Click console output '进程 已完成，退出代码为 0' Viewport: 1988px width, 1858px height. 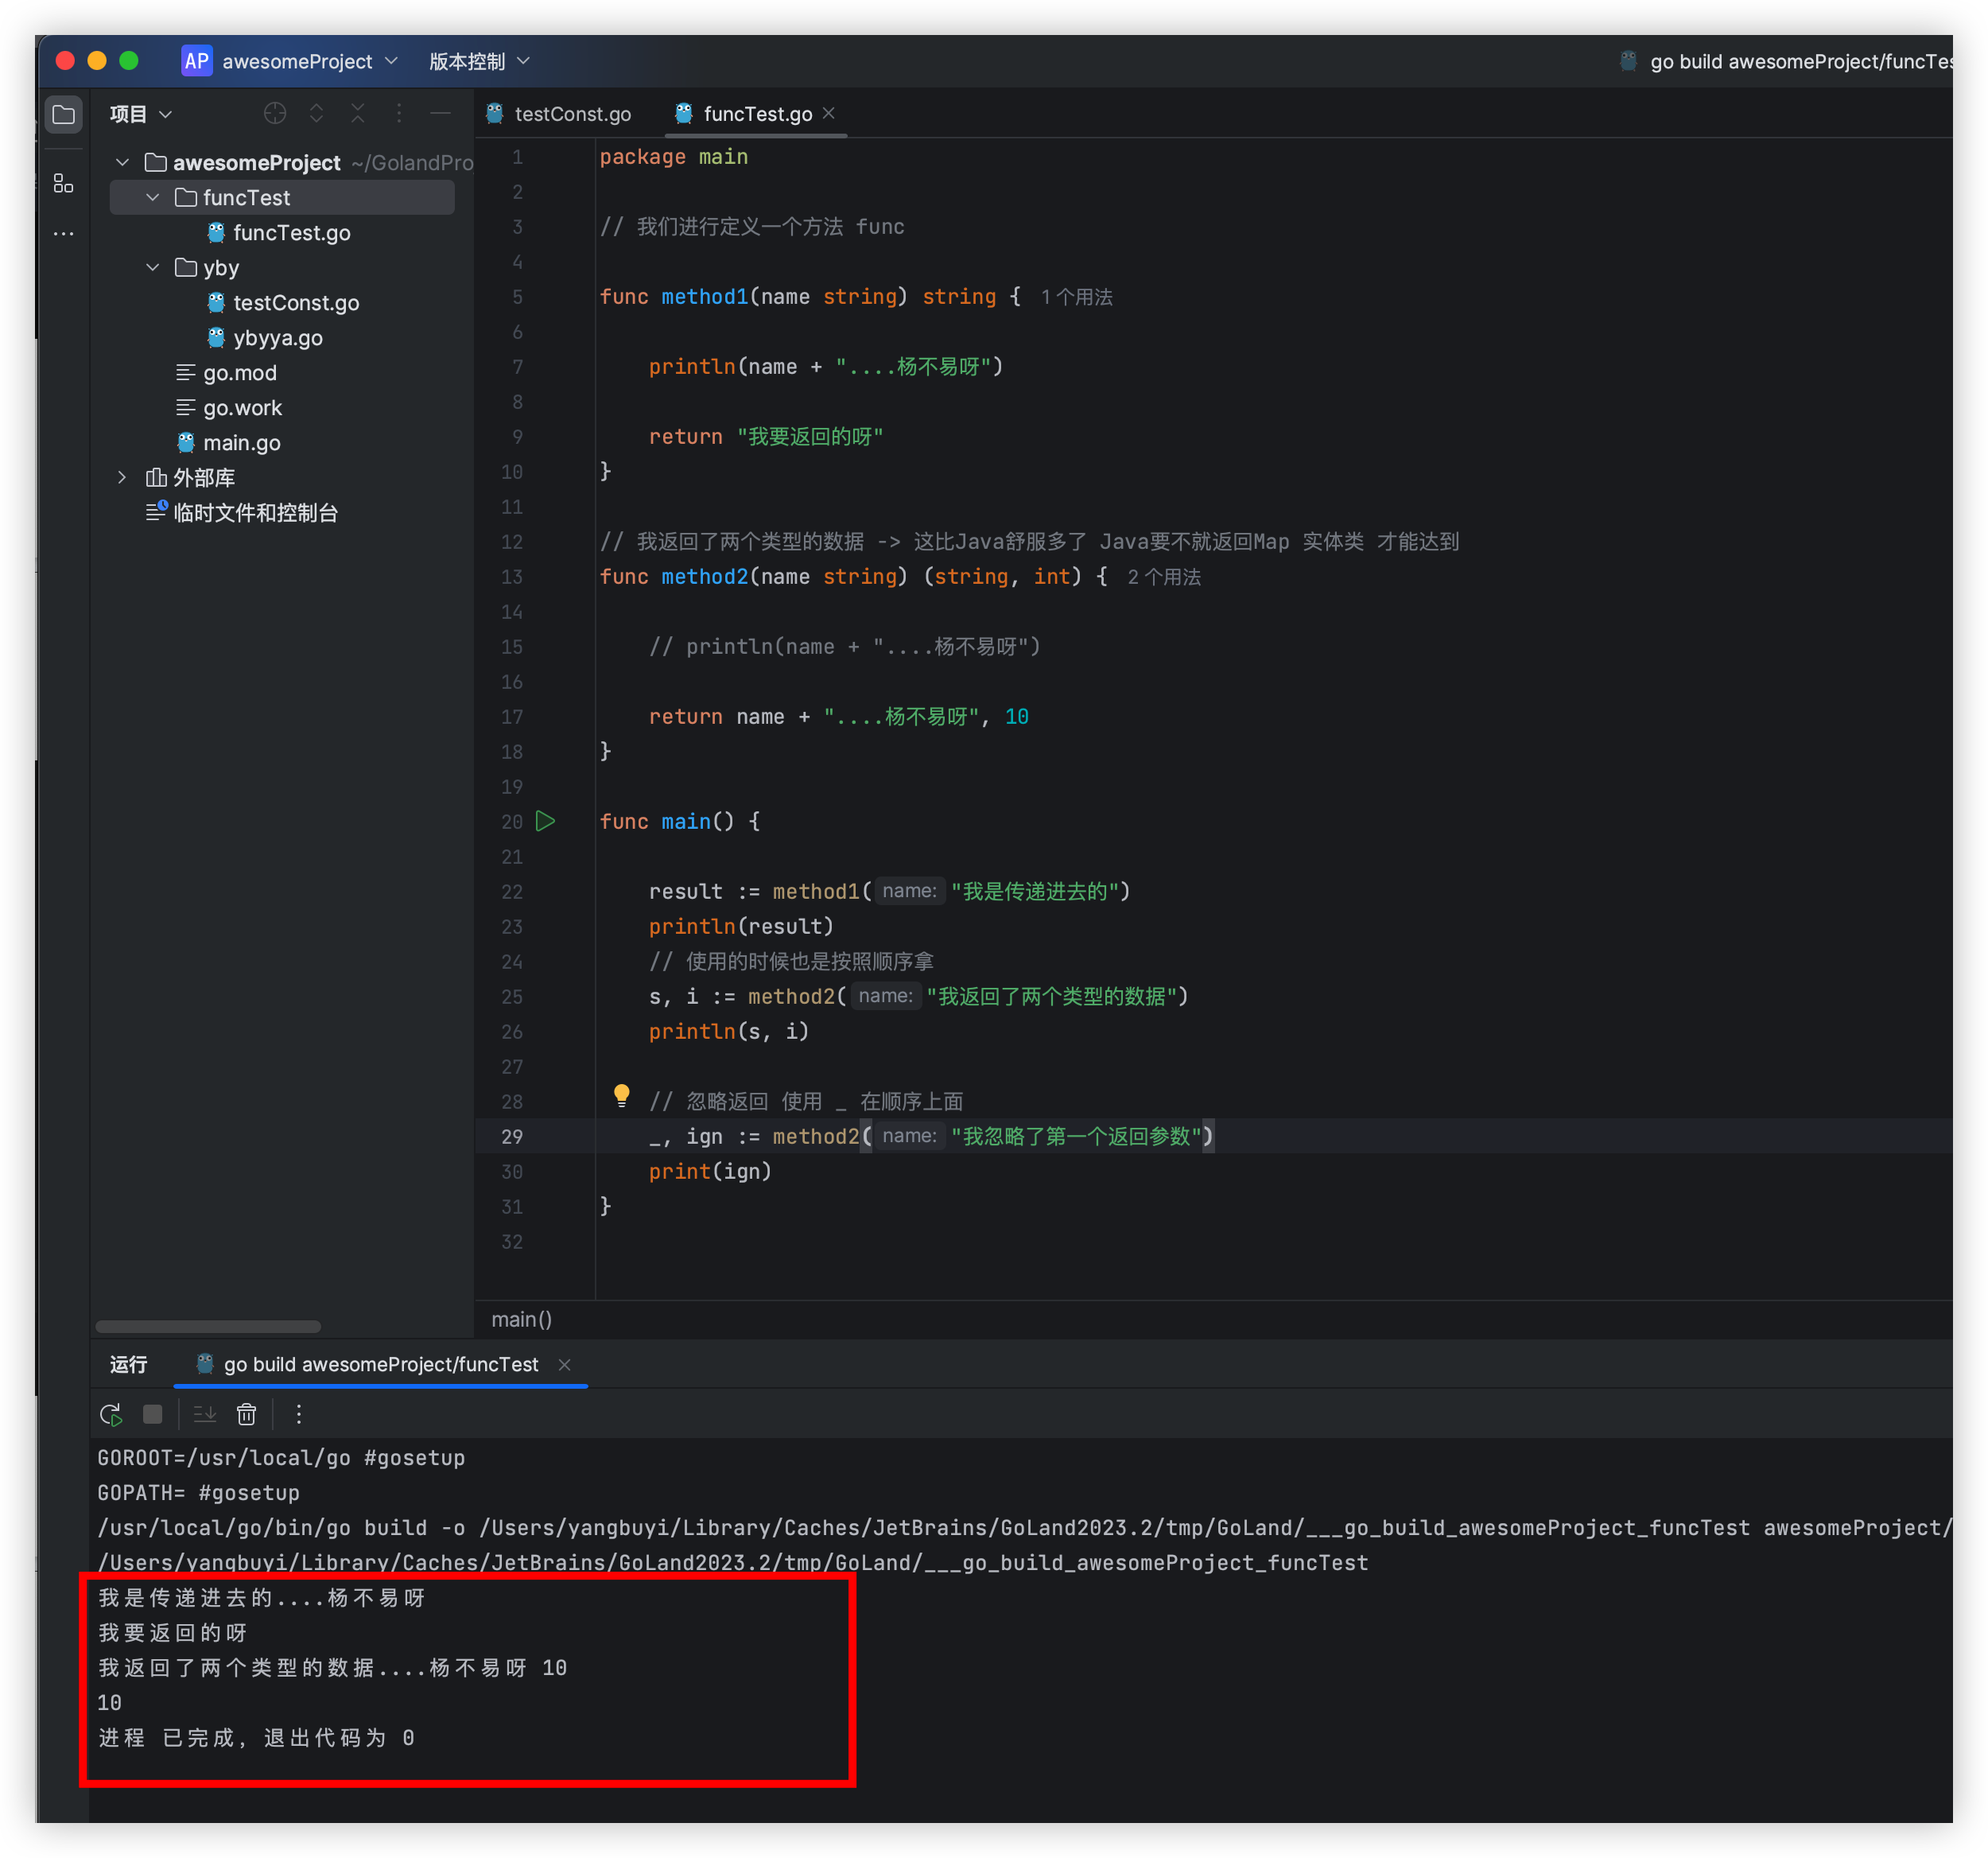pyautogui.click(x=257, y=1737)
